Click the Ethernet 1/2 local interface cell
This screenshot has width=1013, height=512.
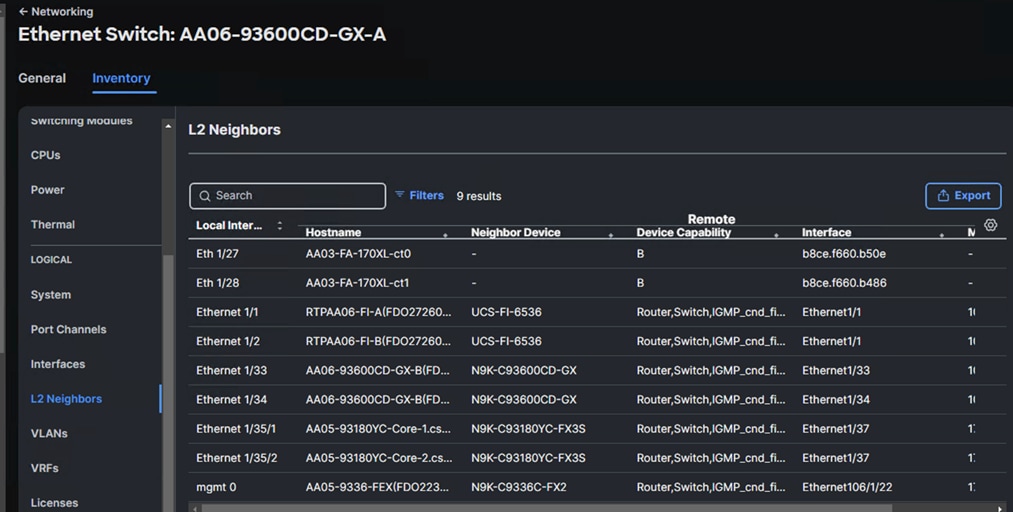(228, 341)
